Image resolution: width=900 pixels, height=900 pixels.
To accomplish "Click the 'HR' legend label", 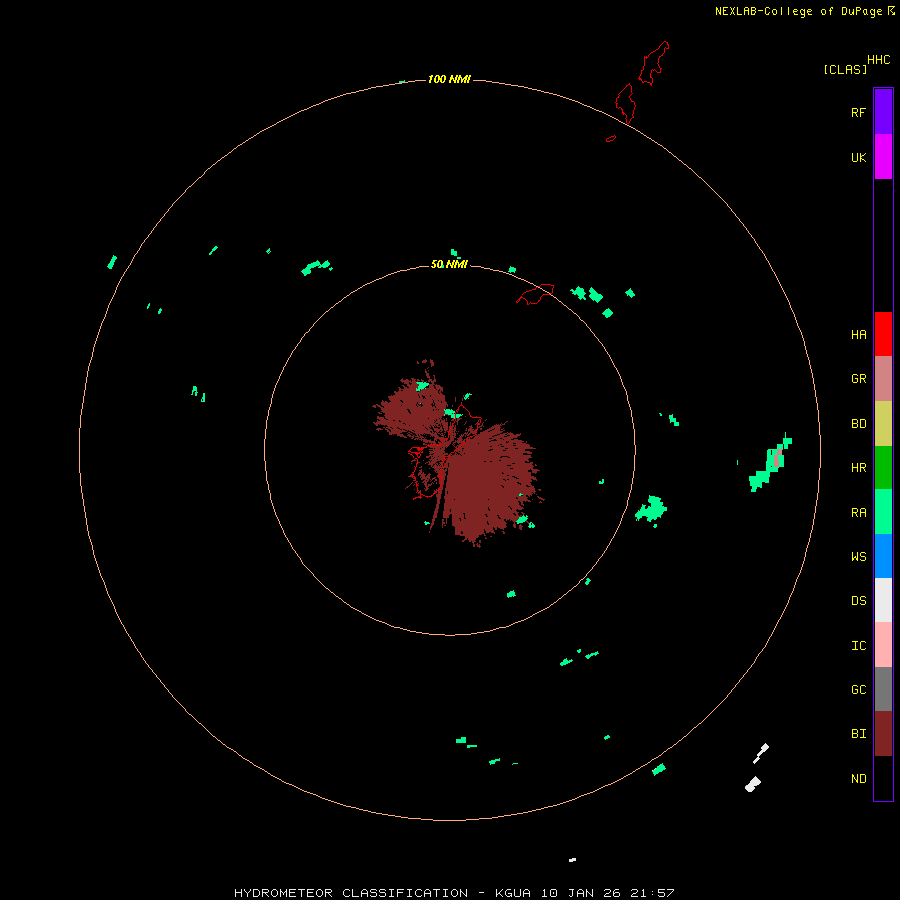I will pyautogui.click(x=859, y=468).
